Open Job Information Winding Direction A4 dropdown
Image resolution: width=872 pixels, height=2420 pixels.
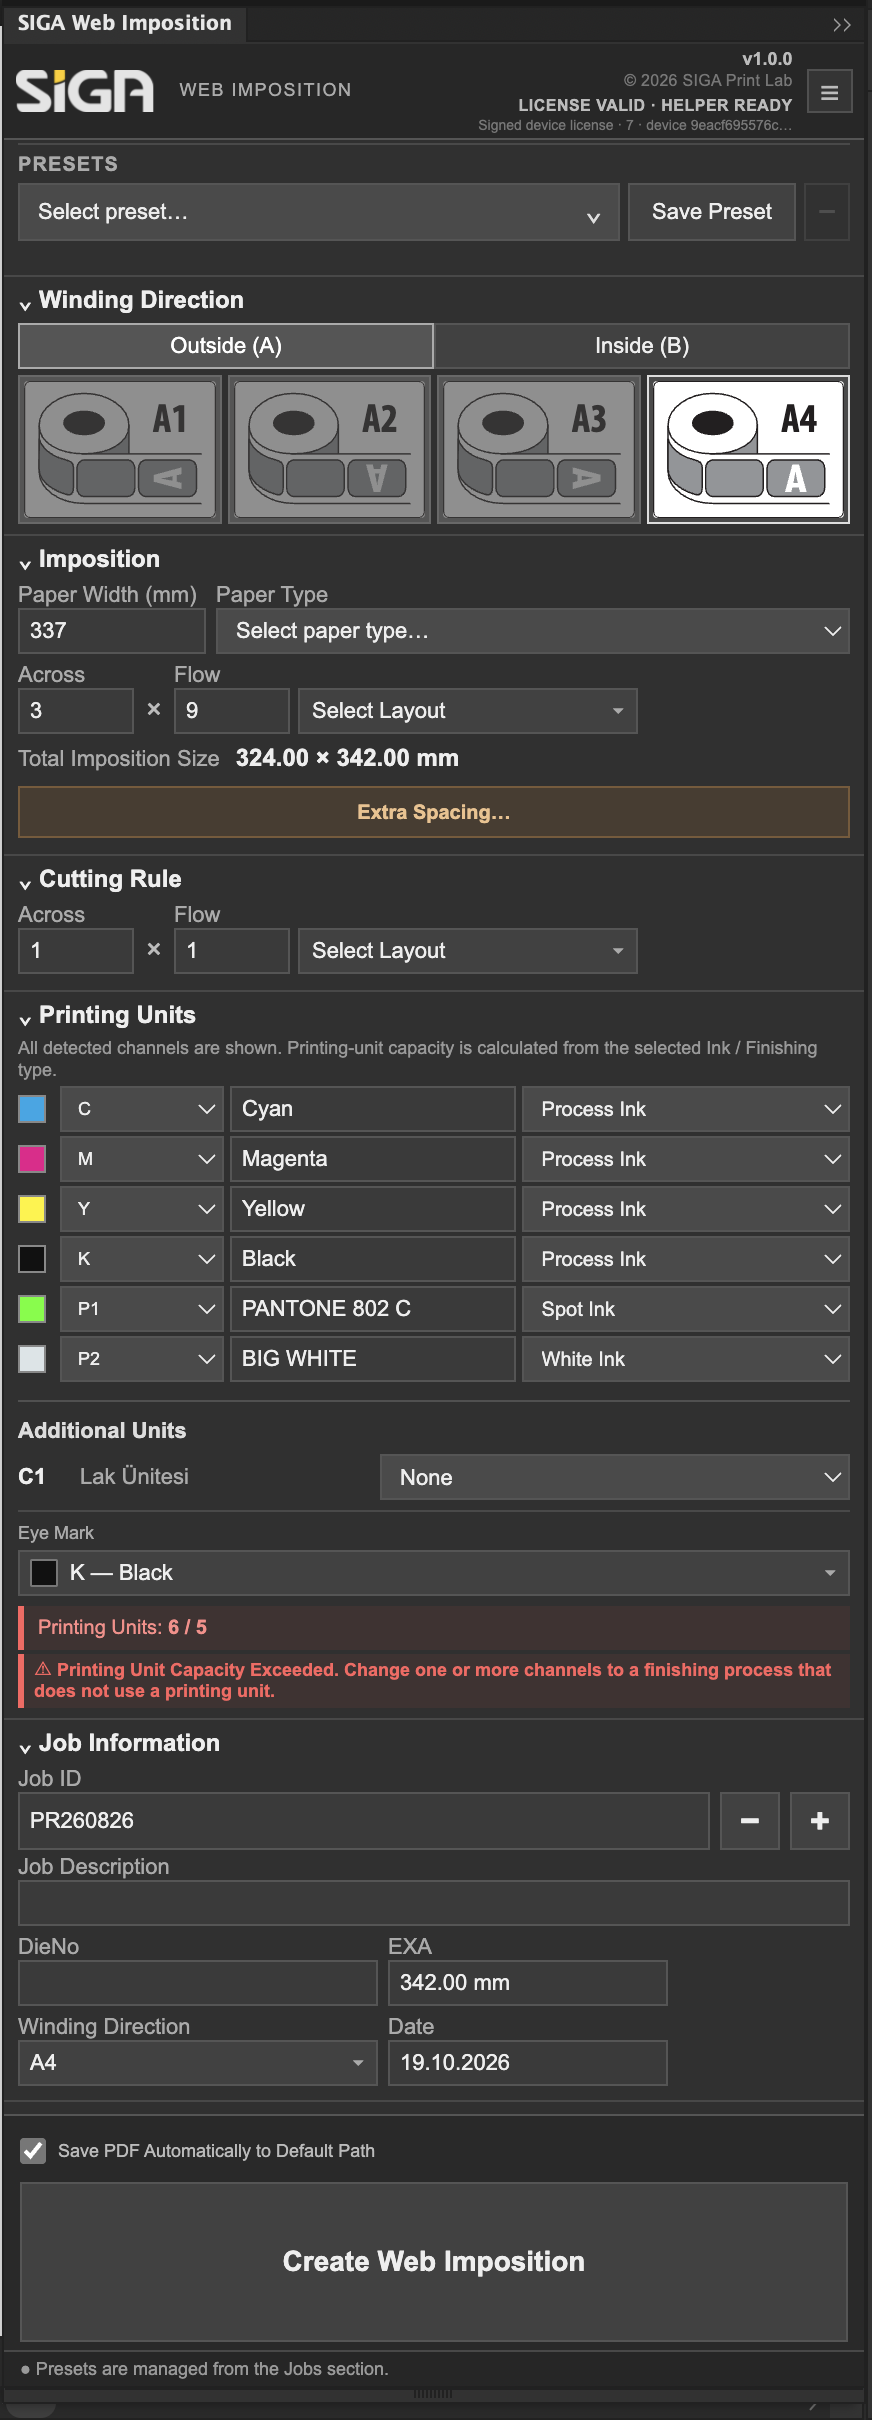(197, 2063)
